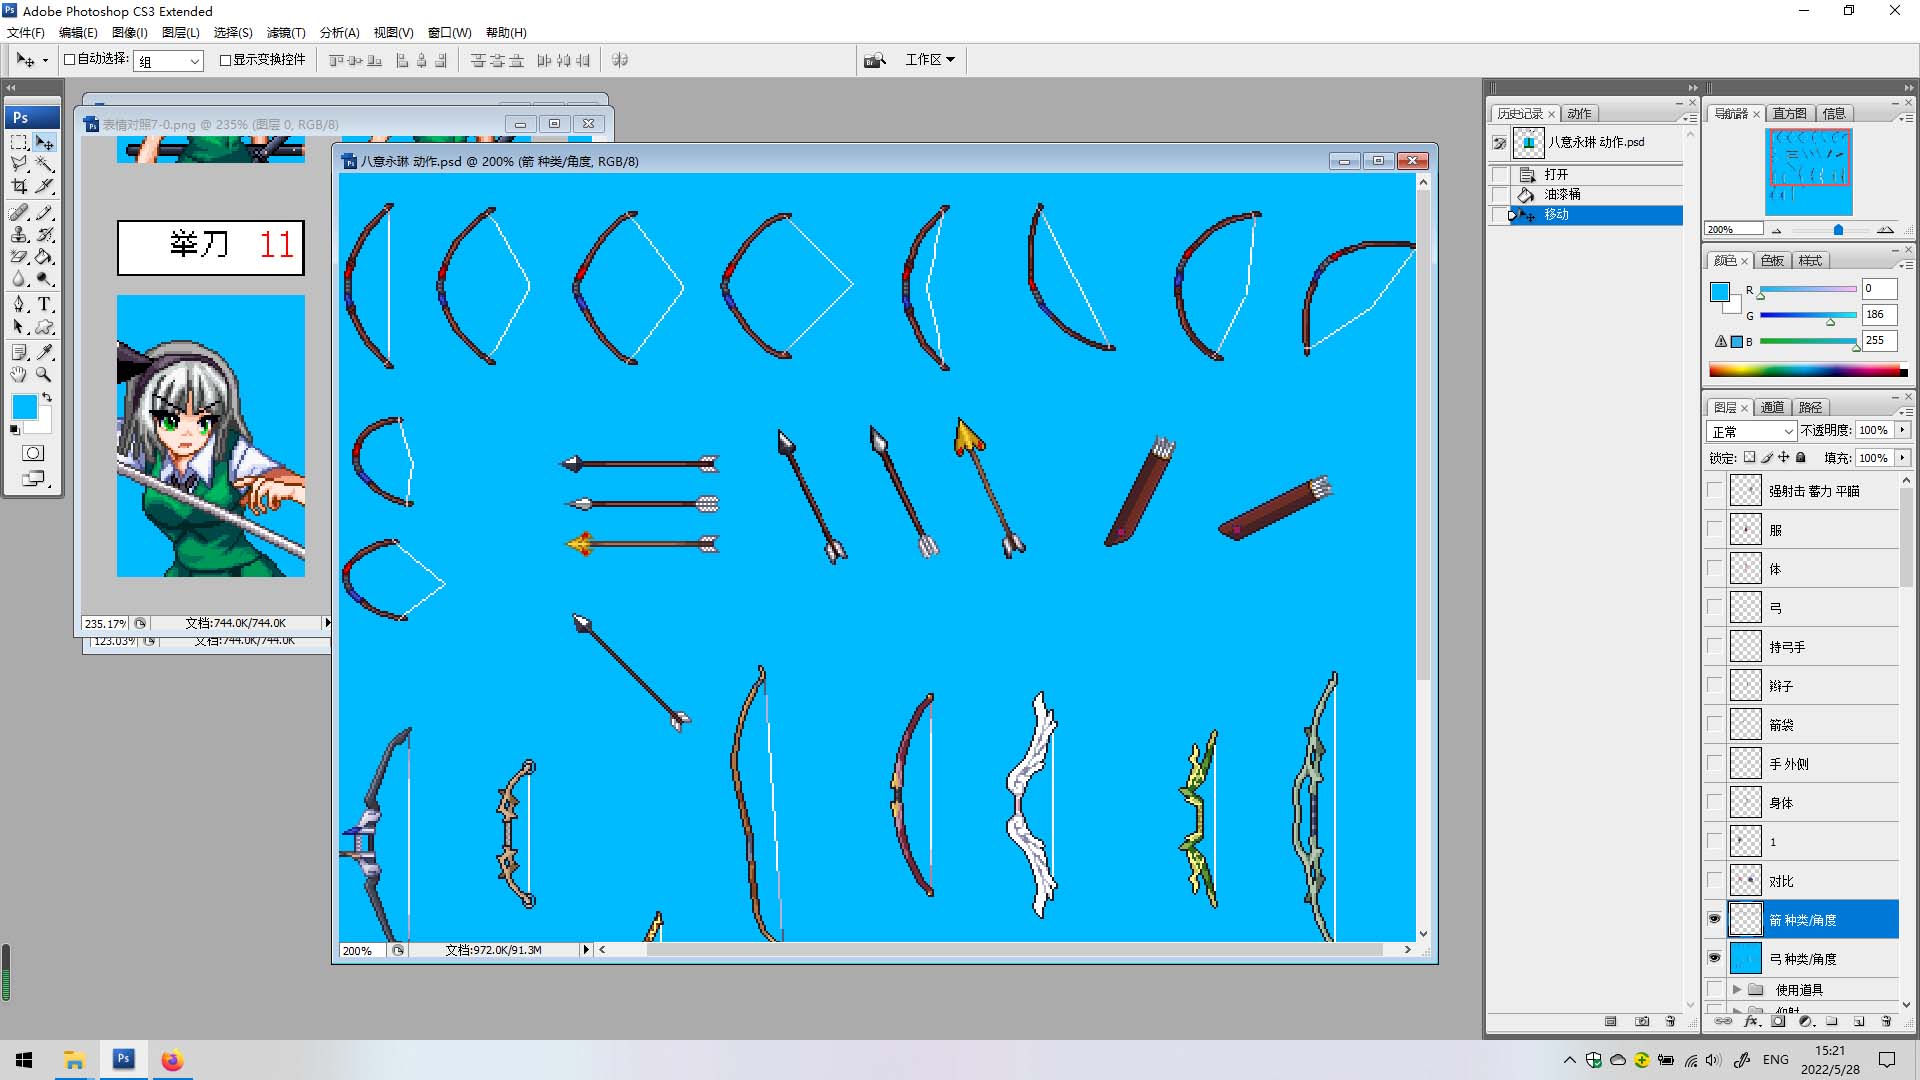Switch to the 通道 tab
The height and width of the screenshot is (1080, 1920).
tap(1772, 407)
